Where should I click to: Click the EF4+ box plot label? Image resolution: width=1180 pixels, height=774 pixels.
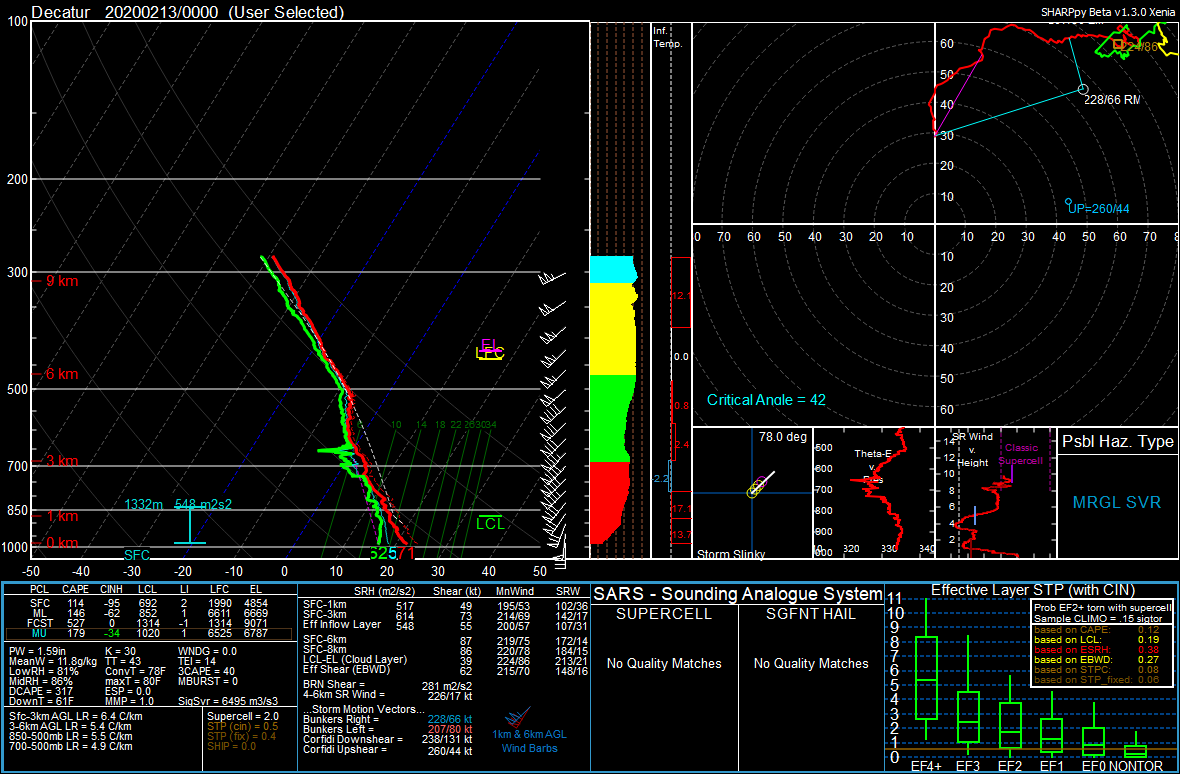[x=925, y=766]
